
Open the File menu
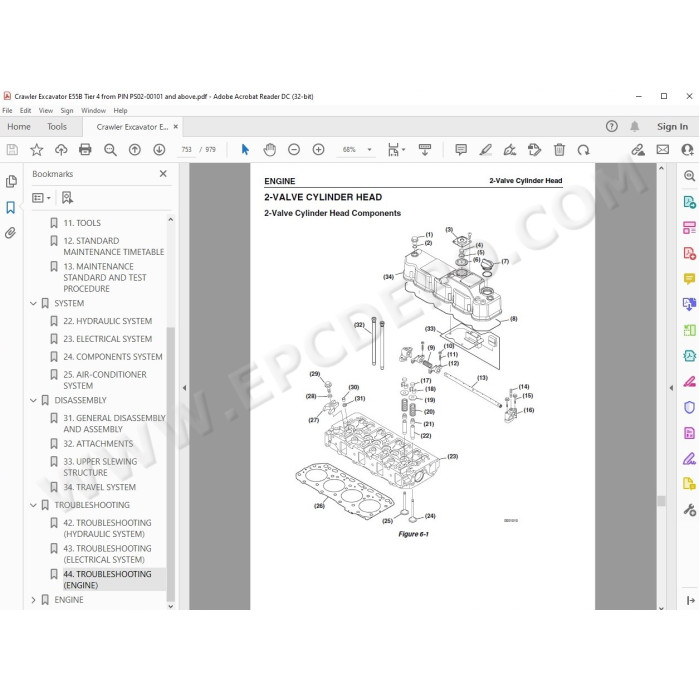click(7, 110)
